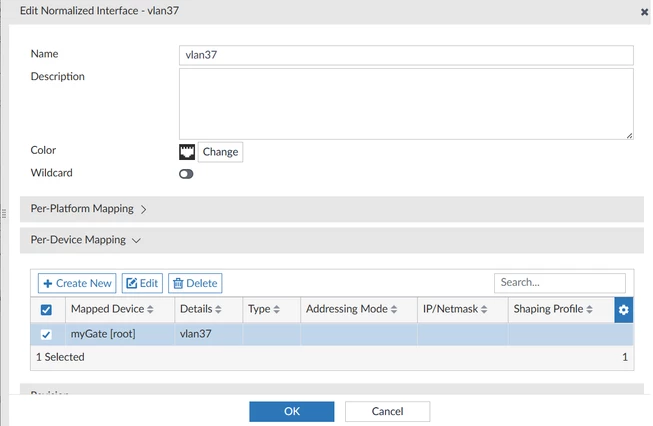Click the Description text area
Image resolution: width=653 pixels, height=426 pixels.
tap(406, 104)
